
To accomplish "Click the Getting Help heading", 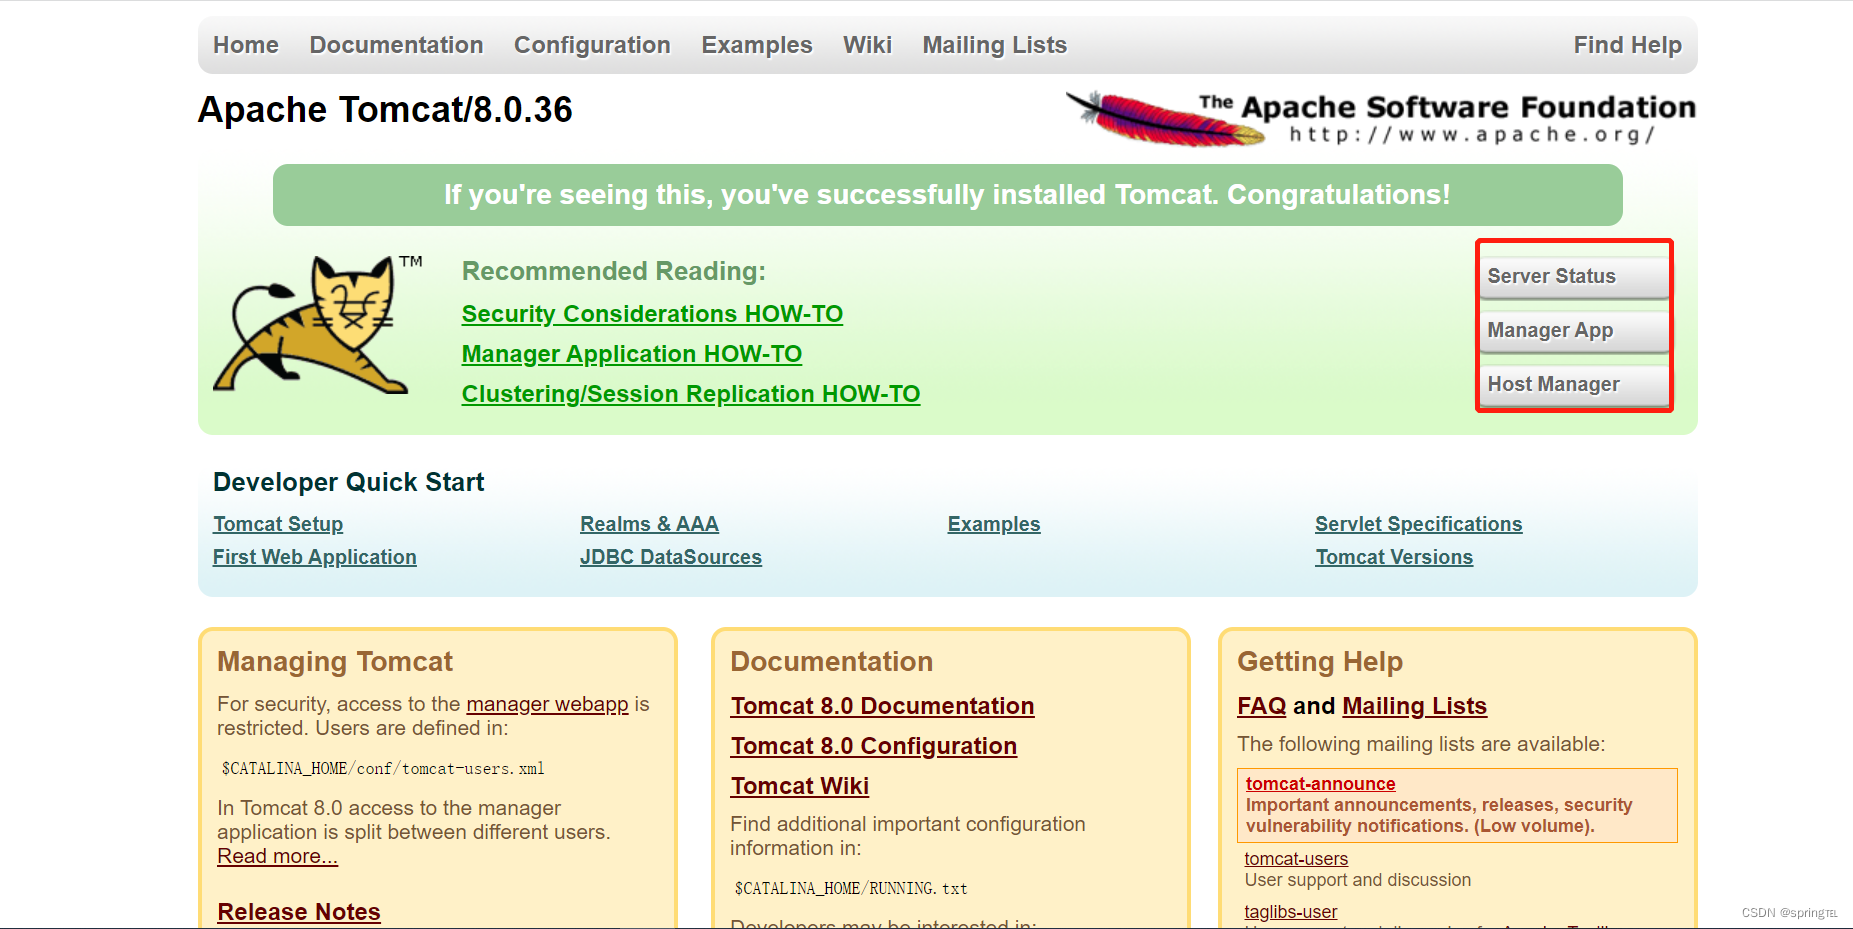I will click(1320, 661).
